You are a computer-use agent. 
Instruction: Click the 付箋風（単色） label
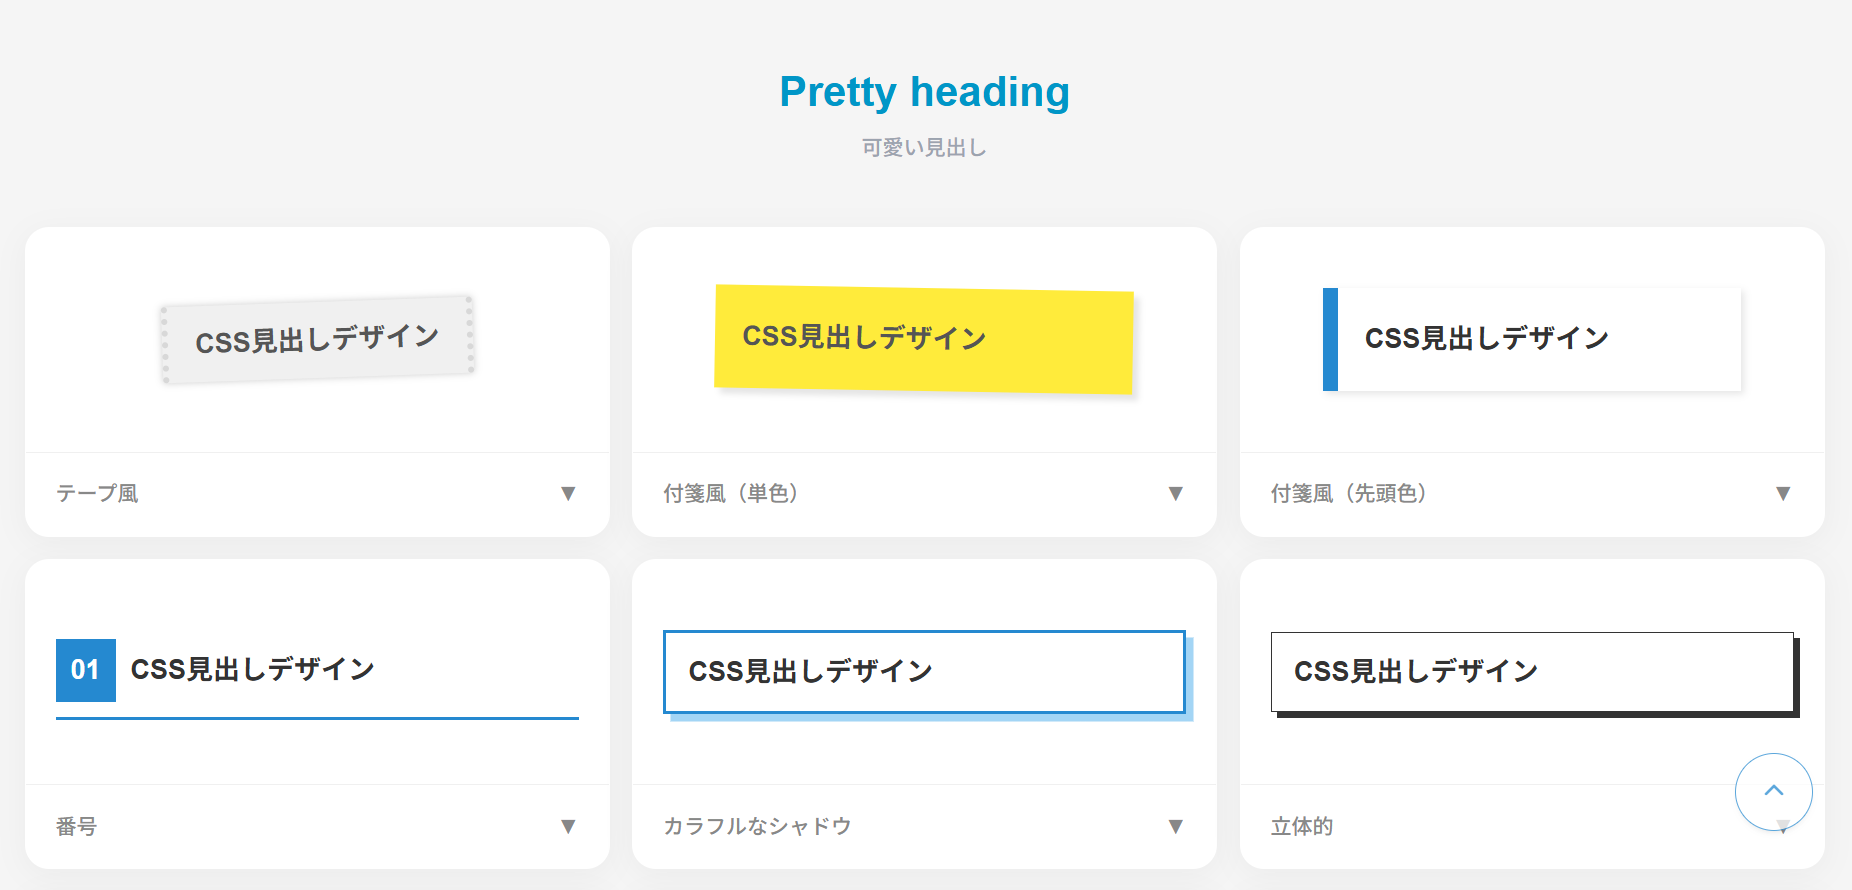point(730,493)
